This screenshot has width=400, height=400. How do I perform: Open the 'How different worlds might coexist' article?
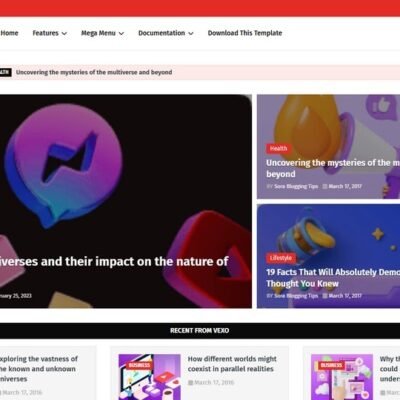[232, 364]
